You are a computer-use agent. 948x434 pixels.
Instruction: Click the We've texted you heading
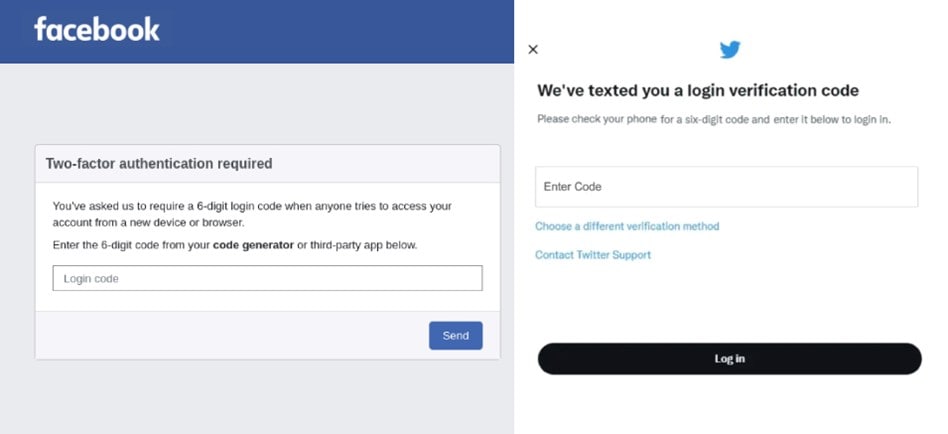[x=698, y=91]
